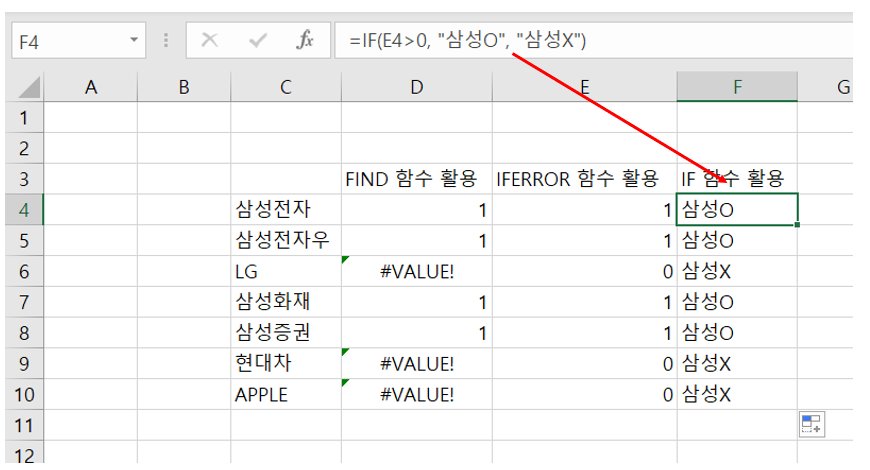
Task: Click the Cancel (X) formula bar icon
Action: (209, 40)
